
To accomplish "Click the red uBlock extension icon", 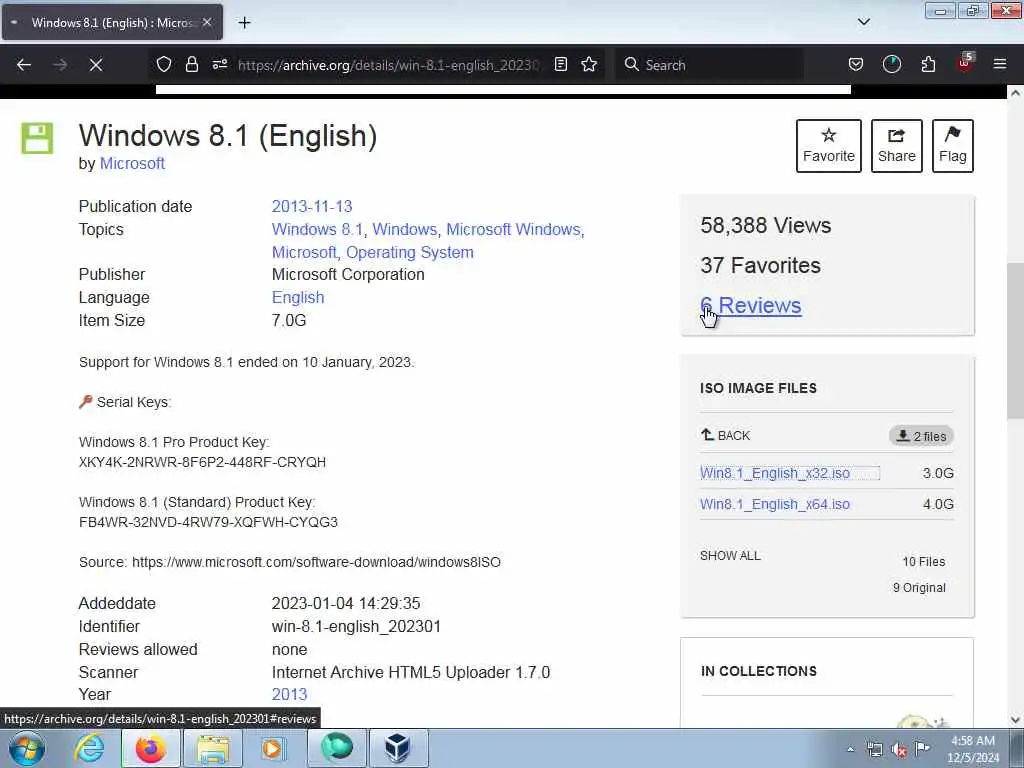I will pos(965,63).
